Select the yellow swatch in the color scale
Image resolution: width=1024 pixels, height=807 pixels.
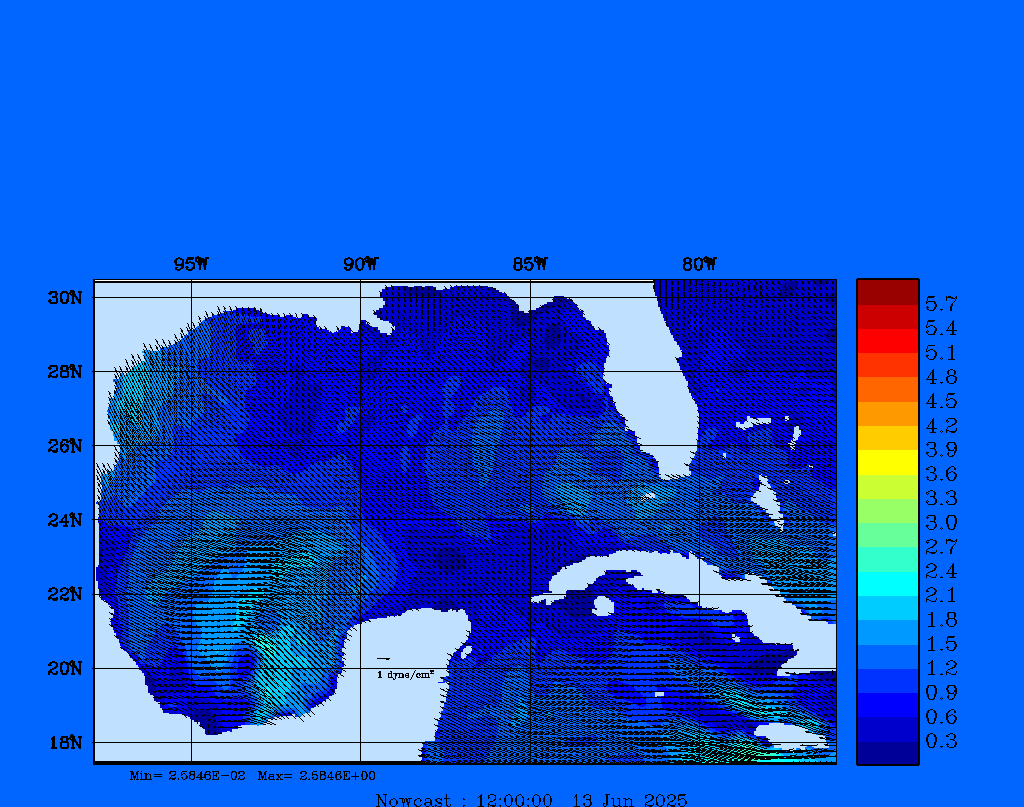[x=887, y=462]
